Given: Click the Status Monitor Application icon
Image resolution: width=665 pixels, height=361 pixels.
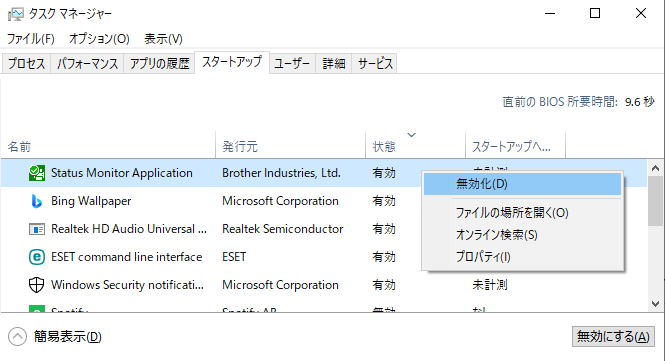Looking at the screenshot, I should coord(37,173).
